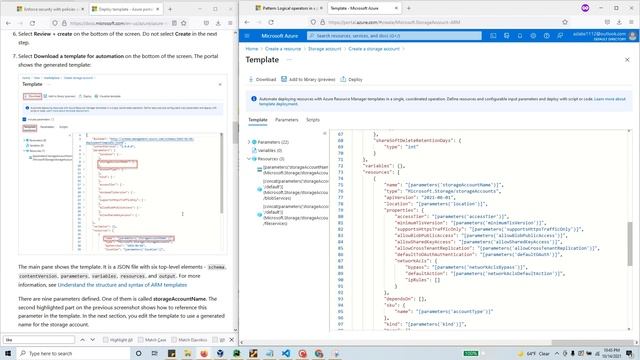
Task: Expand the Parameters (22) tree node
Action: pos(249,142)
